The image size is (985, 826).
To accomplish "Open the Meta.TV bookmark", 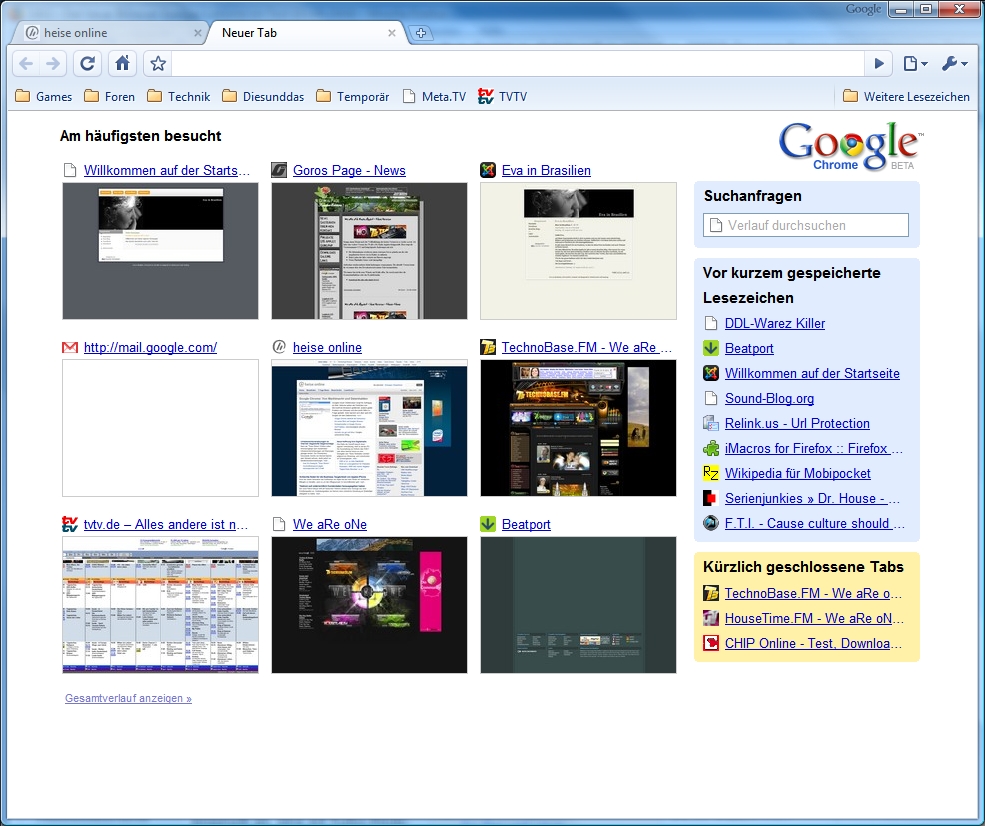I will click(x=435, y=97).
